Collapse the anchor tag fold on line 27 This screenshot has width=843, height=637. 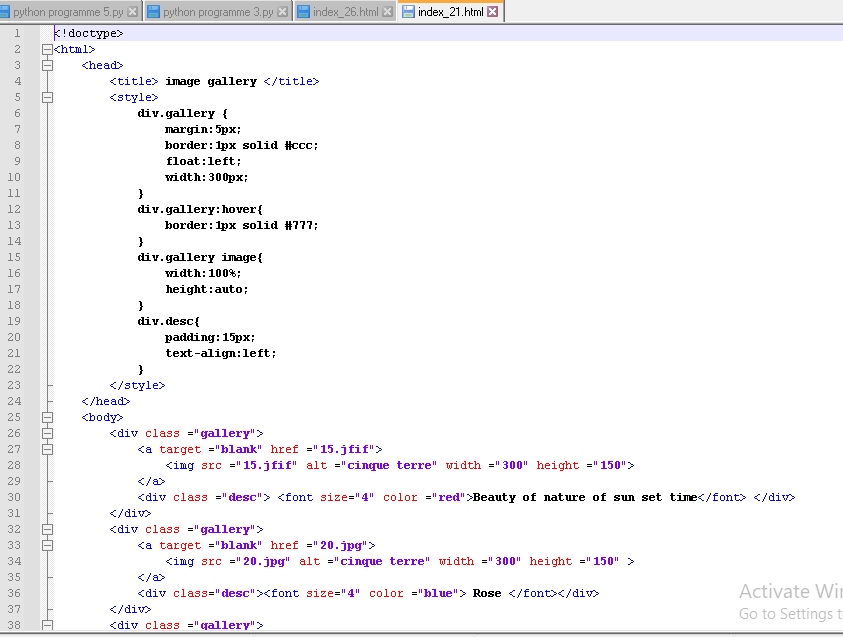click(47, 449)
